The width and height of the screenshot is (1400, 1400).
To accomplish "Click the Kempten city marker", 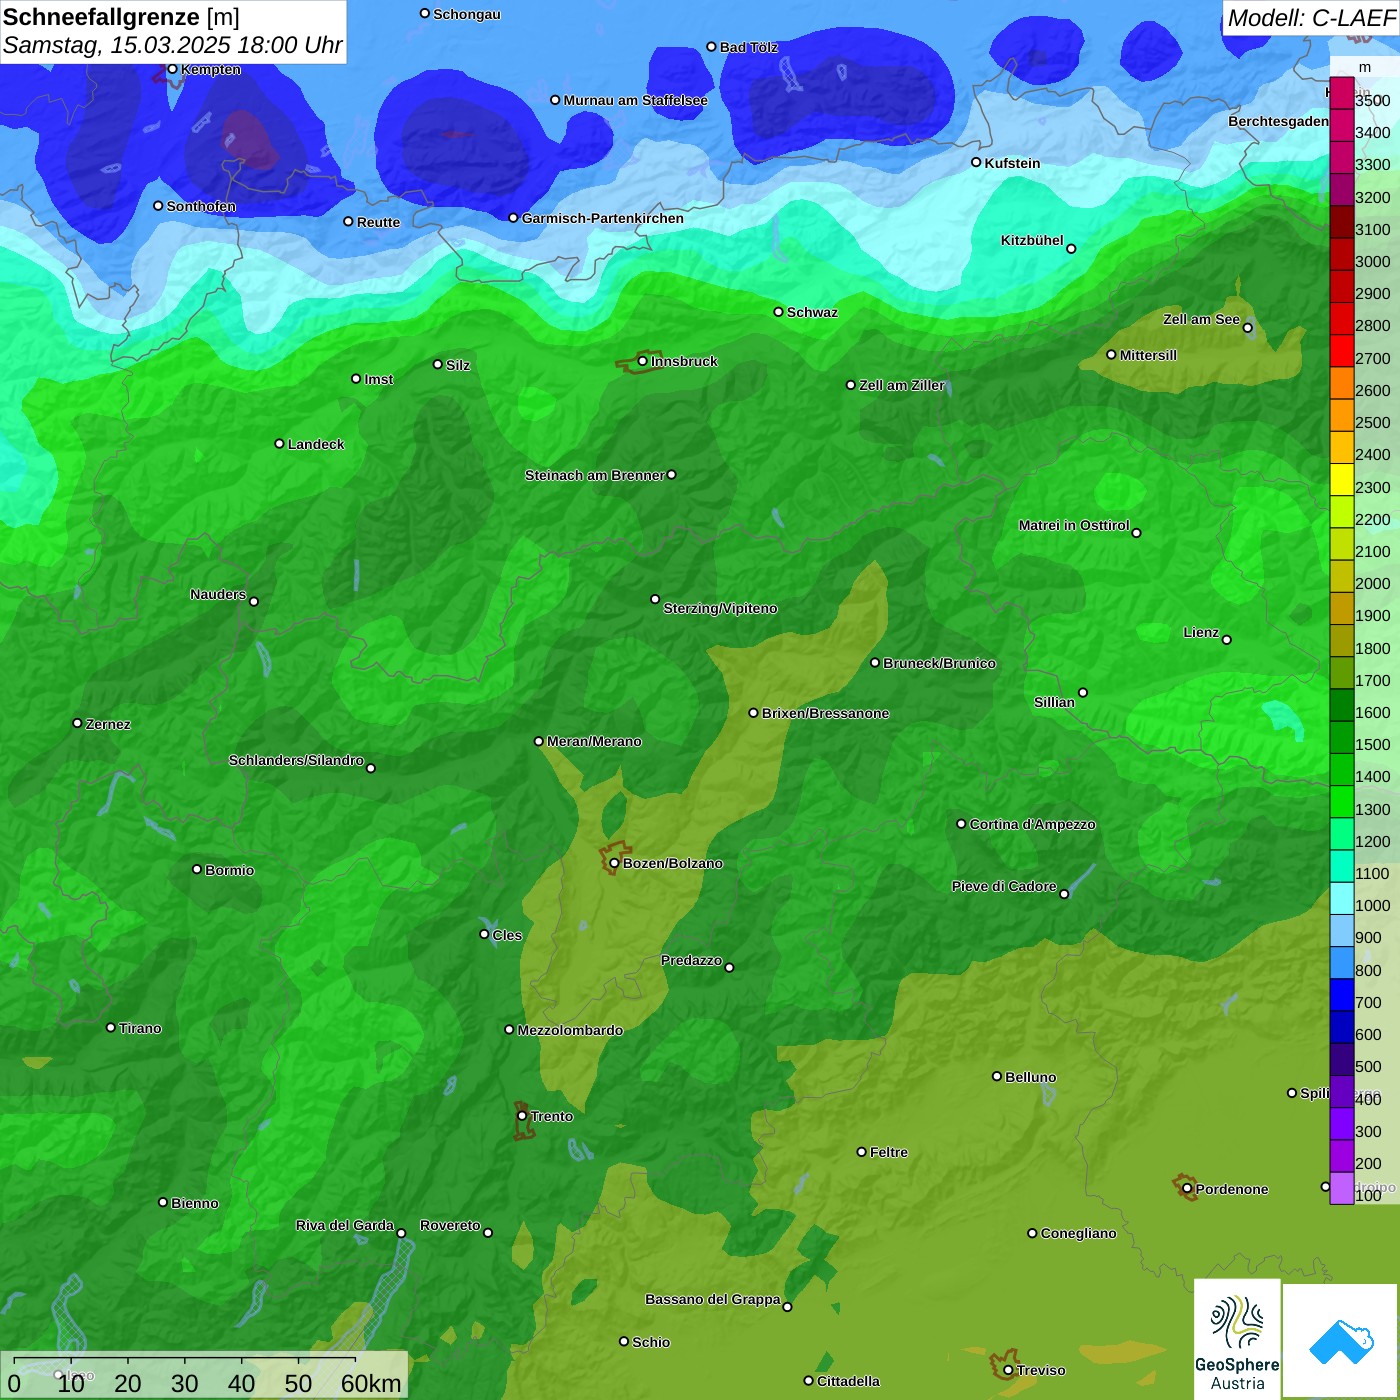I will [x=172, y=69].
